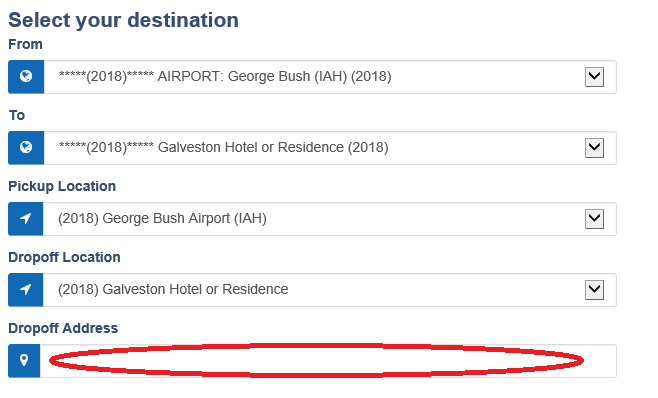The width and height of the screenshot is (658, 398).
Task: Expand the From dropdown arrow
Action: (x=594, y=77)
